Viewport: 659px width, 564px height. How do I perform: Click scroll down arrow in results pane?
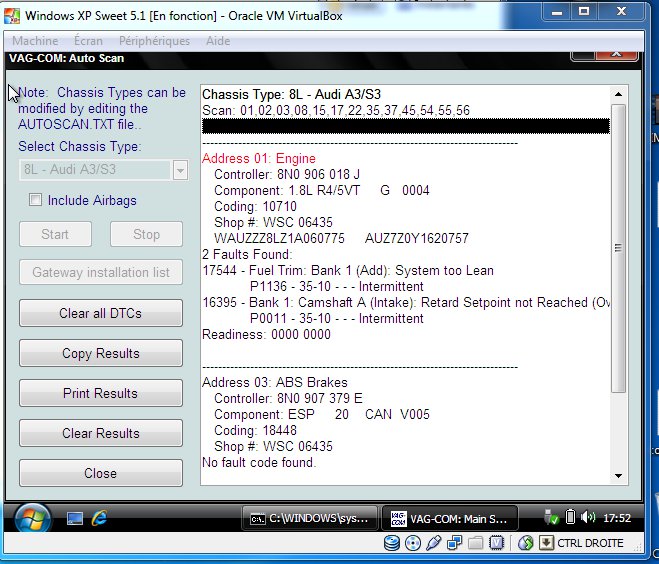[x=618, y=476]
